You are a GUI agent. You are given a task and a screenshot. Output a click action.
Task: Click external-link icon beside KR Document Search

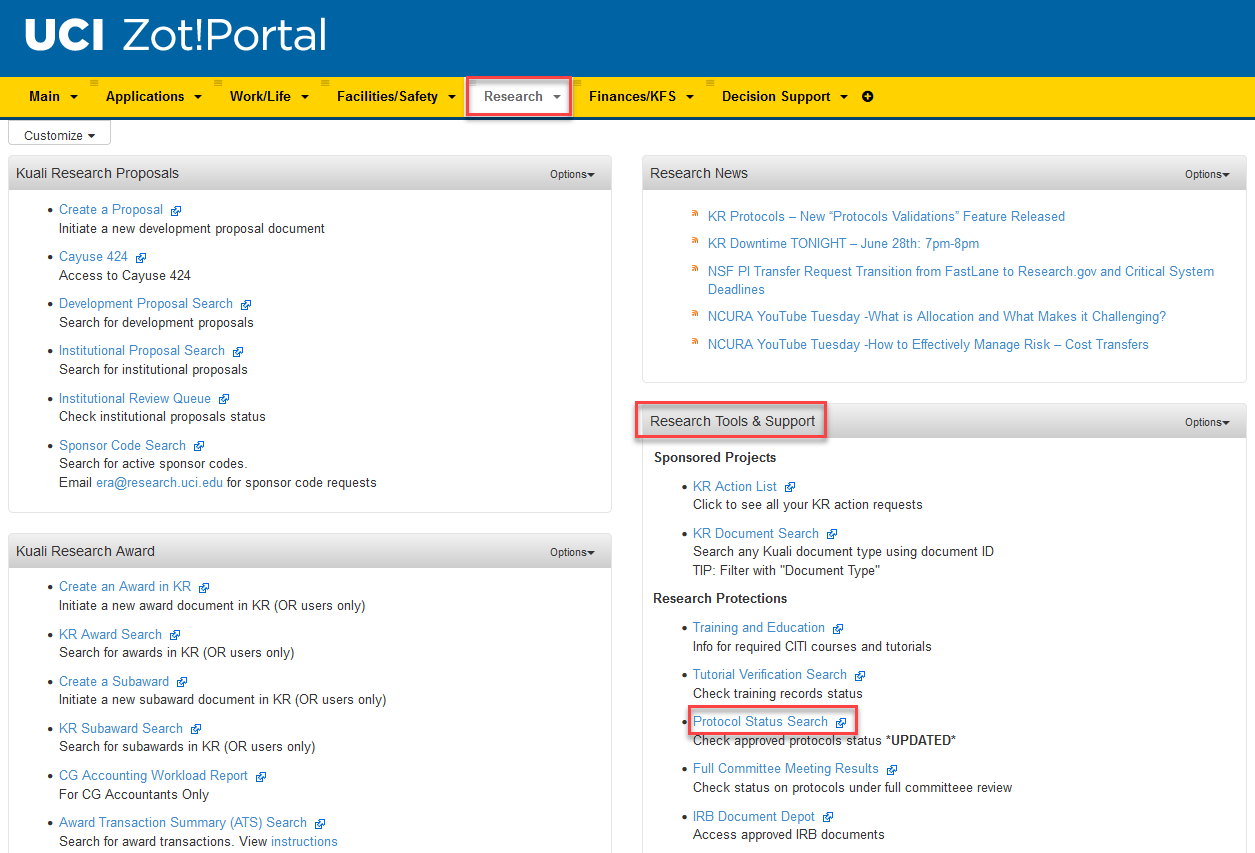[832, 534]
